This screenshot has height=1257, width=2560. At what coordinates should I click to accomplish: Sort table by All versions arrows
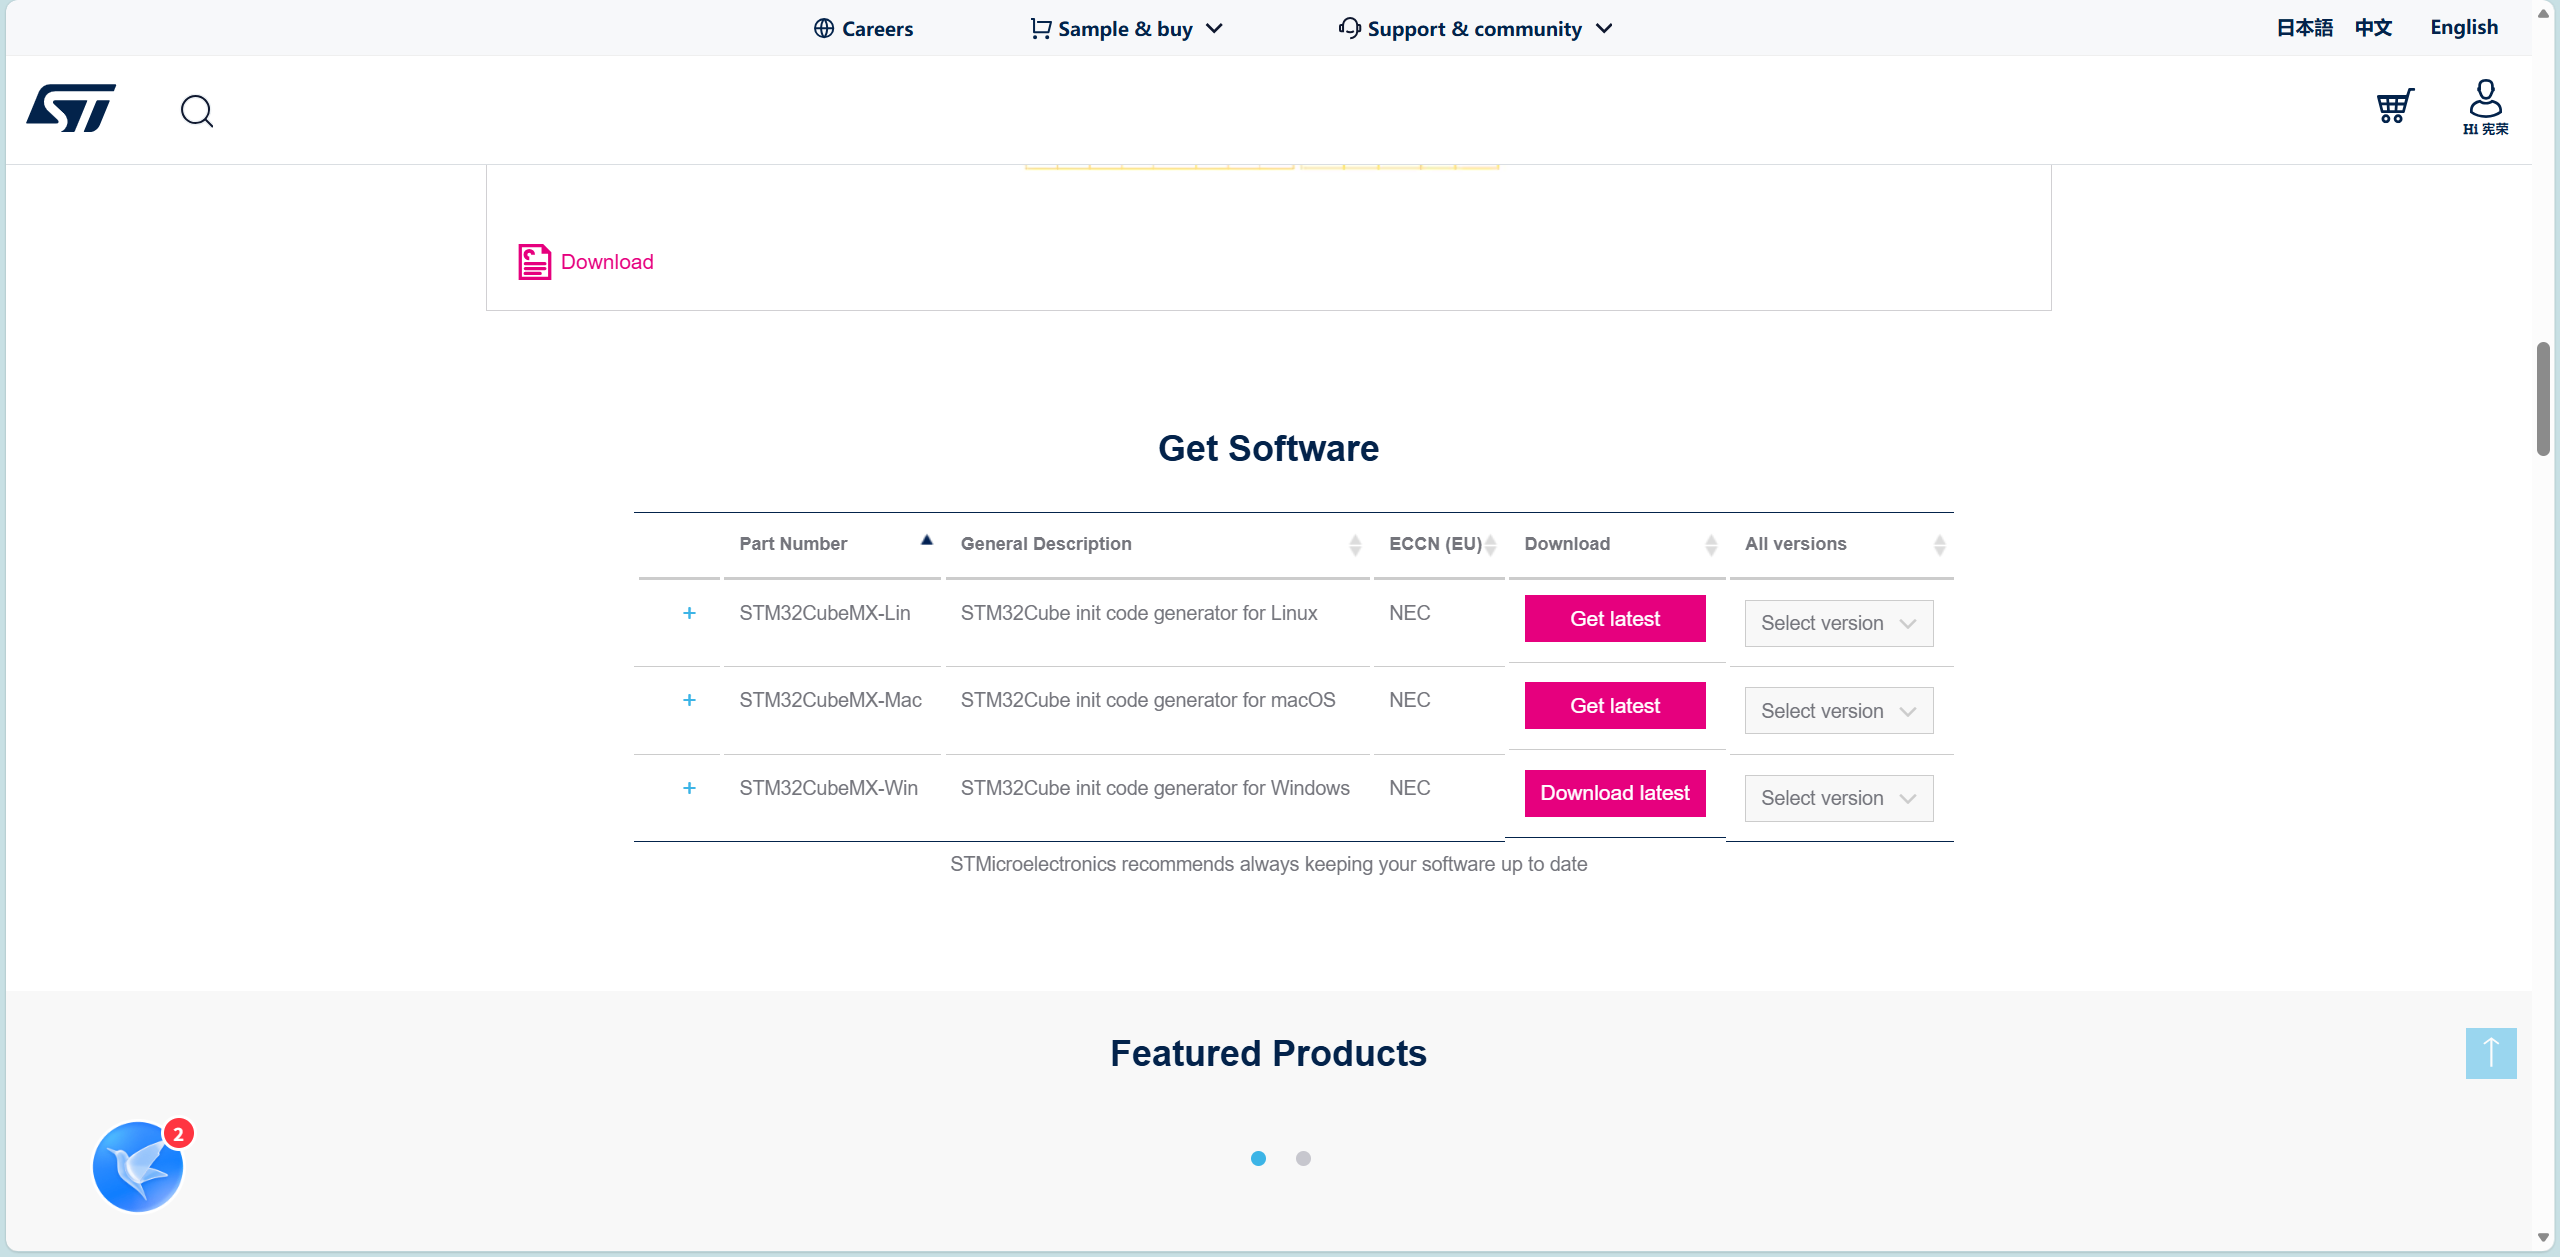point(1939,545)
